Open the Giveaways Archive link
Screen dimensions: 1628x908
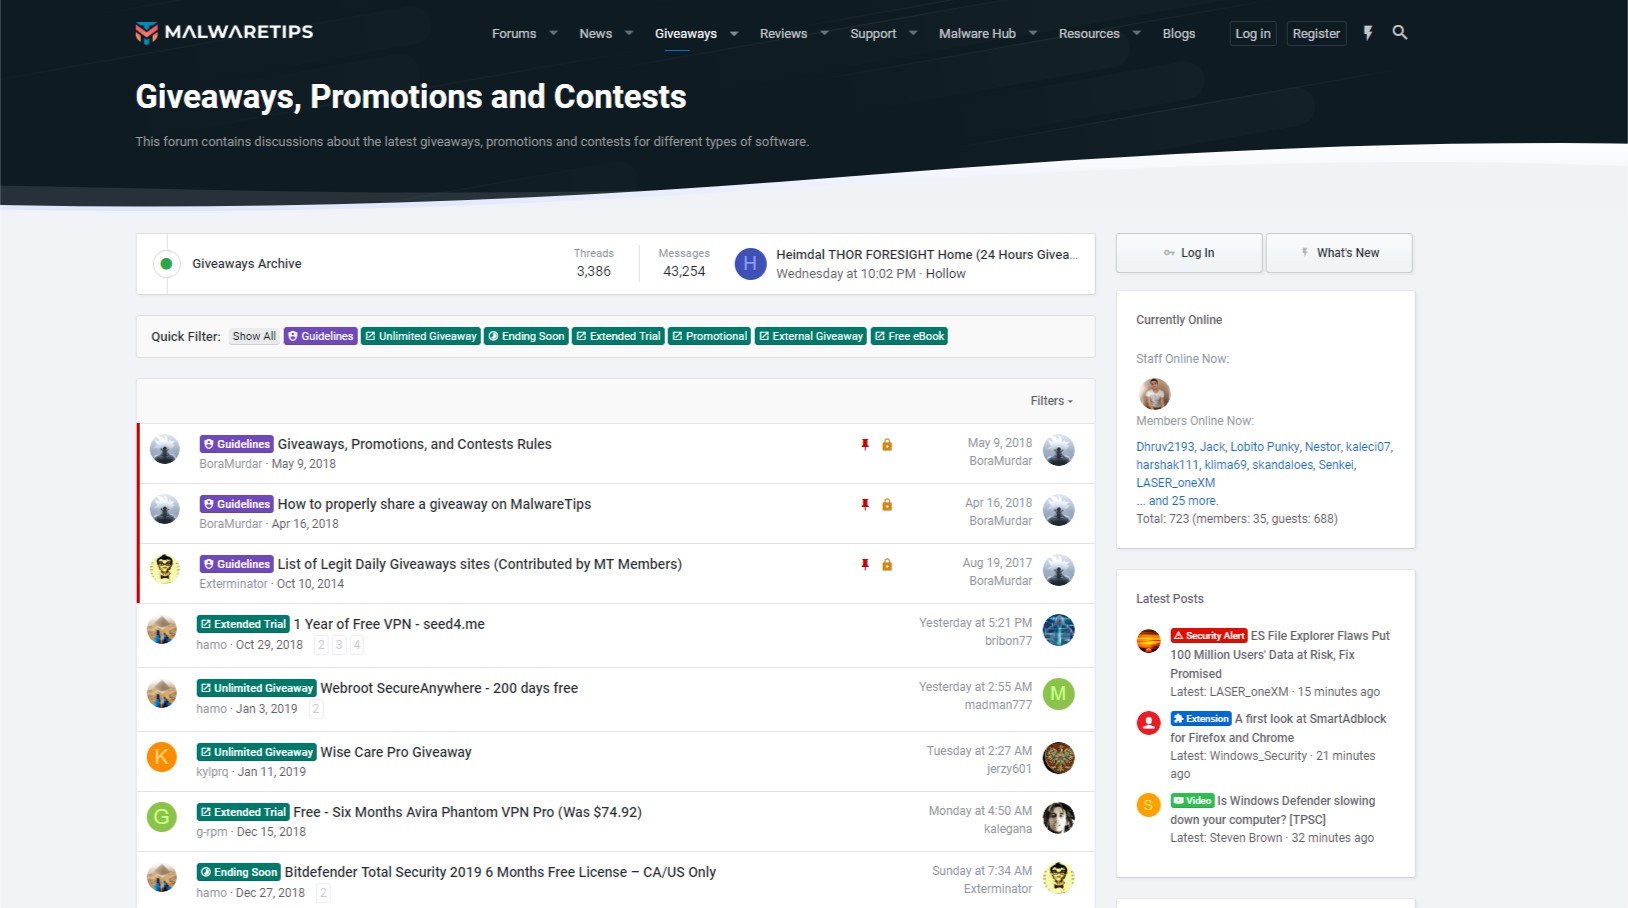pyautogui.click(x=247, y=264)
